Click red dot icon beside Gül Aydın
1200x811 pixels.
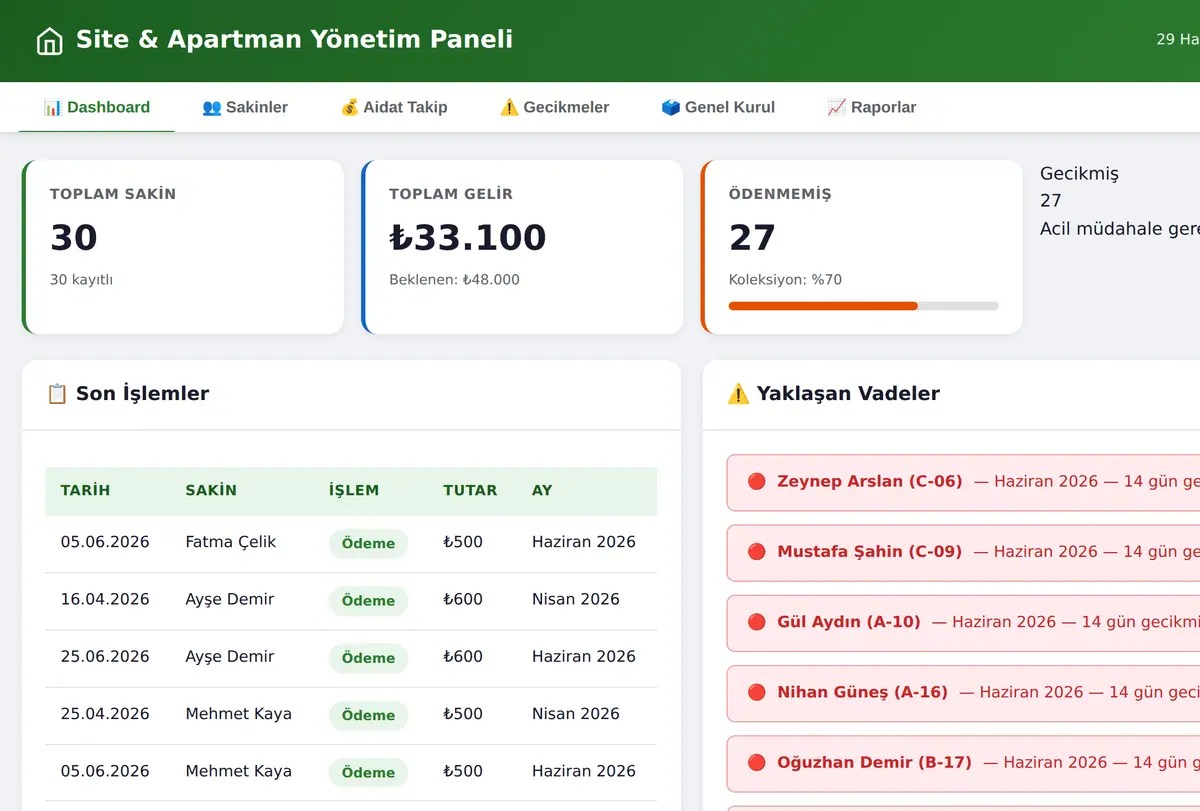[x=756, y=621]
